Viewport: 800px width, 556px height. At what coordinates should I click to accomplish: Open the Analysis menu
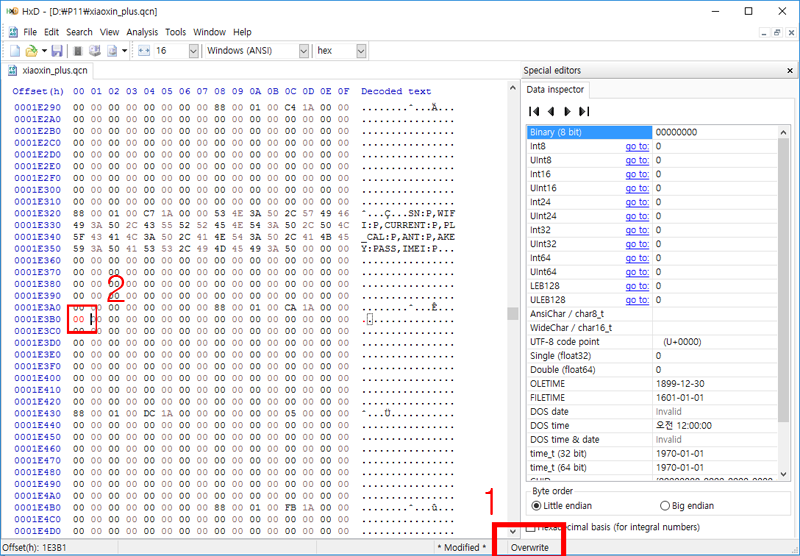[x=142, y=32]
